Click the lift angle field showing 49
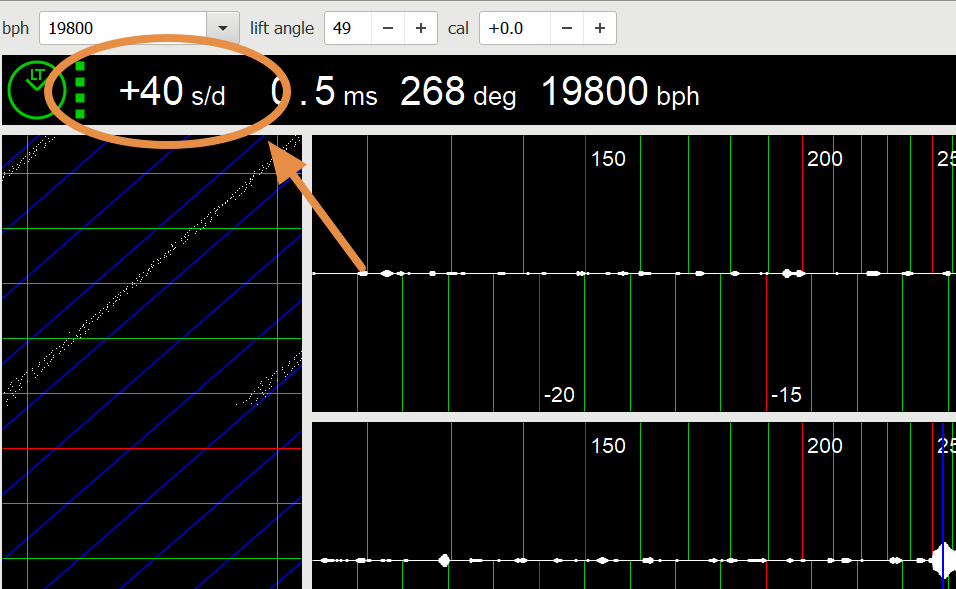Screen dimensions: 956x589 pos(348,28)
